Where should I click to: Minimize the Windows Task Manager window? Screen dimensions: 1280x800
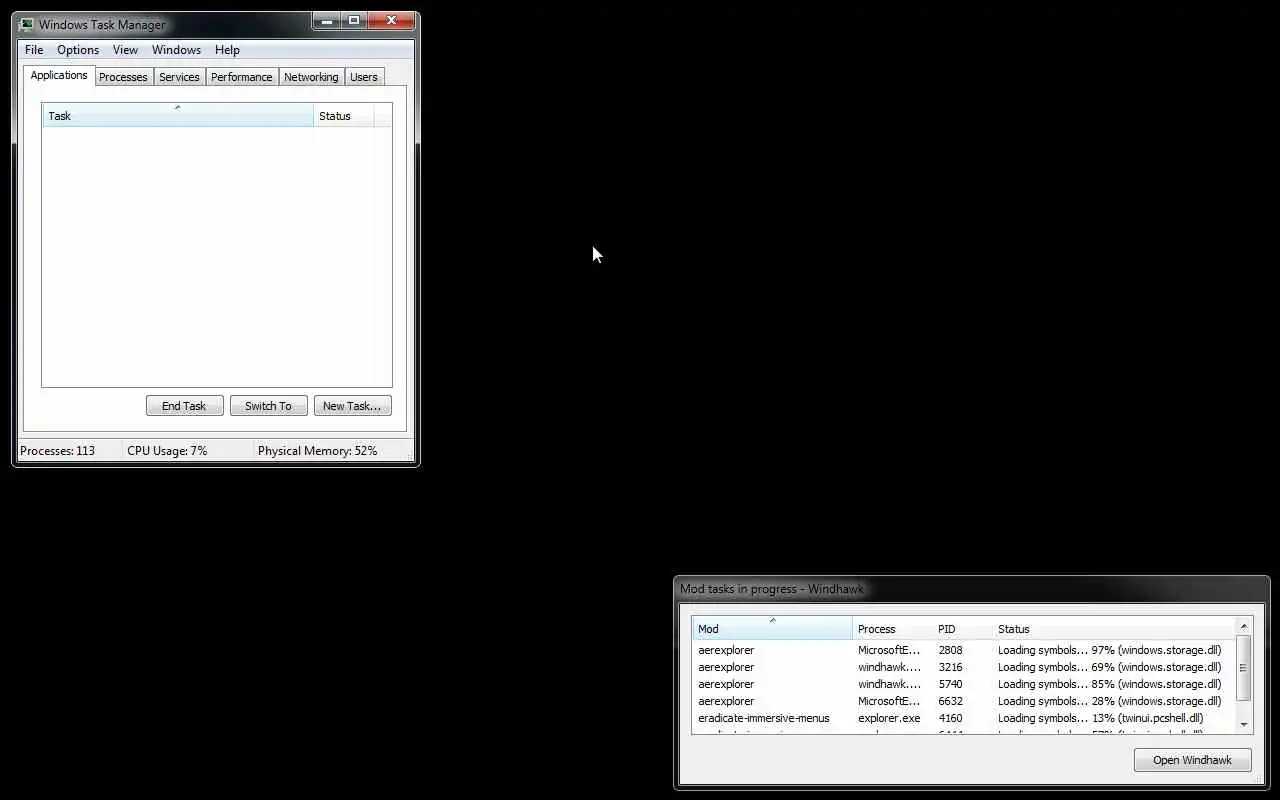[x=326, y=20]
